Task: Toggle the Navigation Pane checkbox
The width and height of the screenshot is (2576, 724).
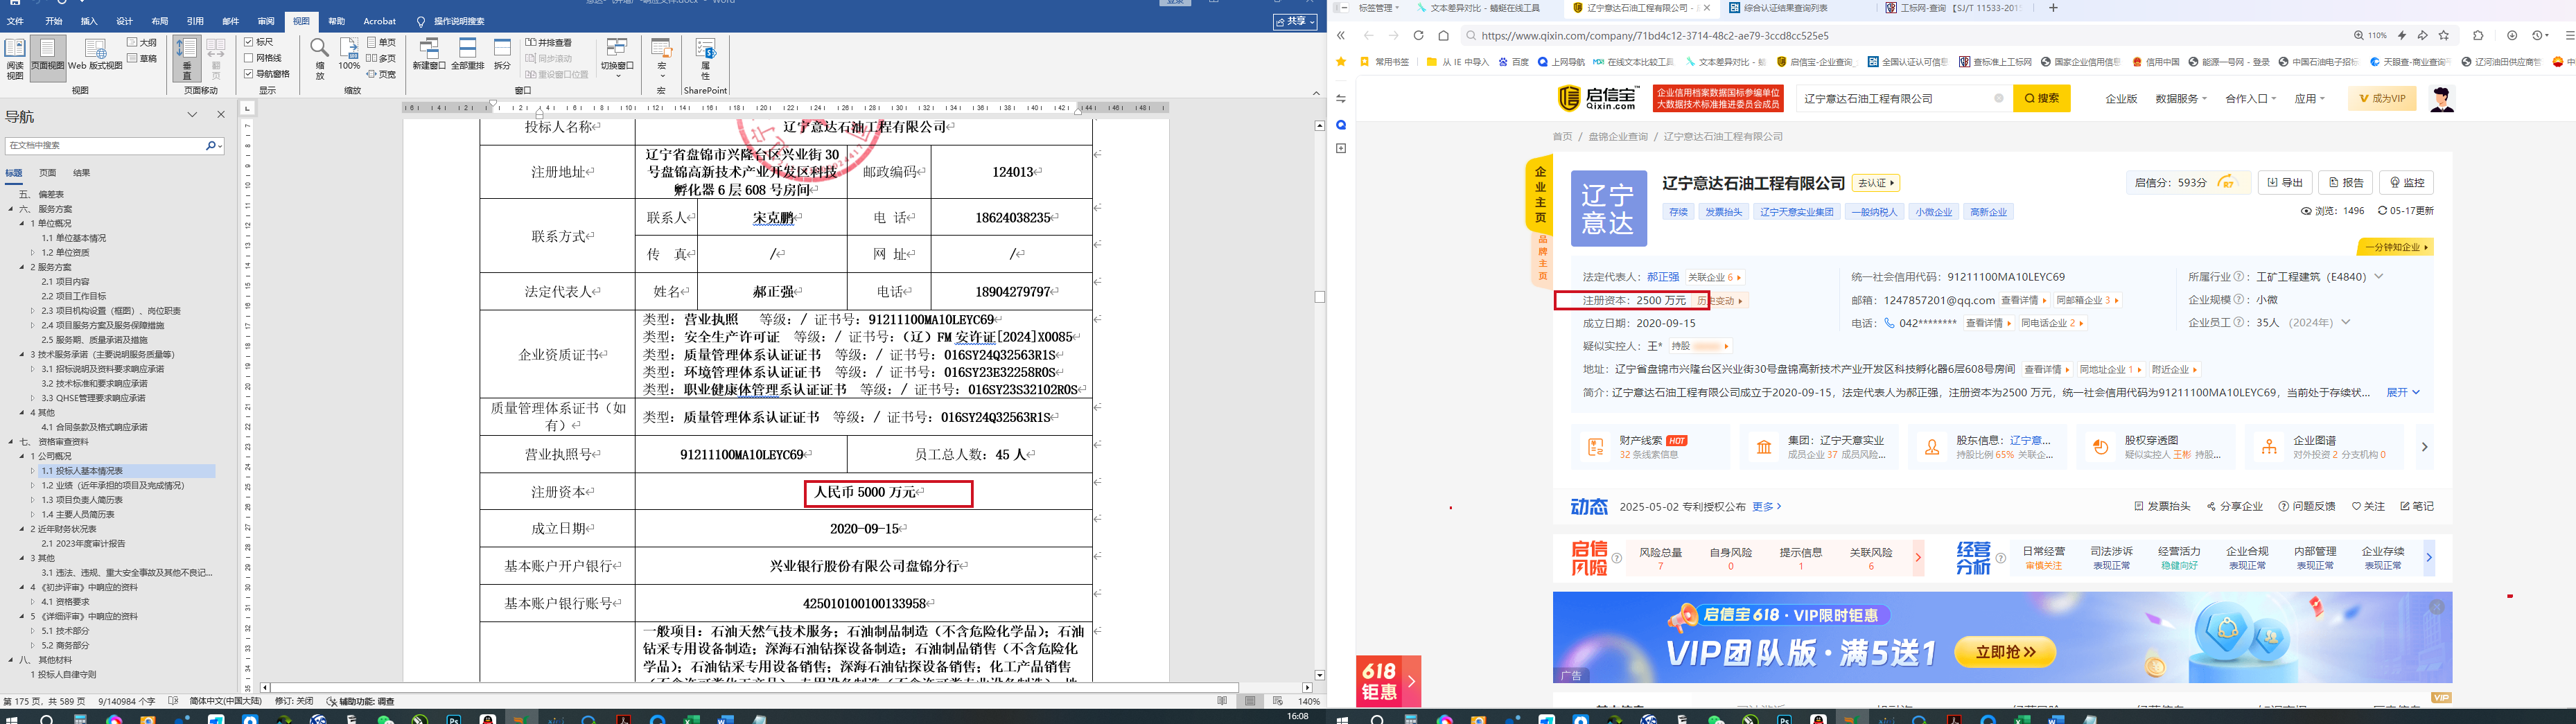Action: point(267,74)
